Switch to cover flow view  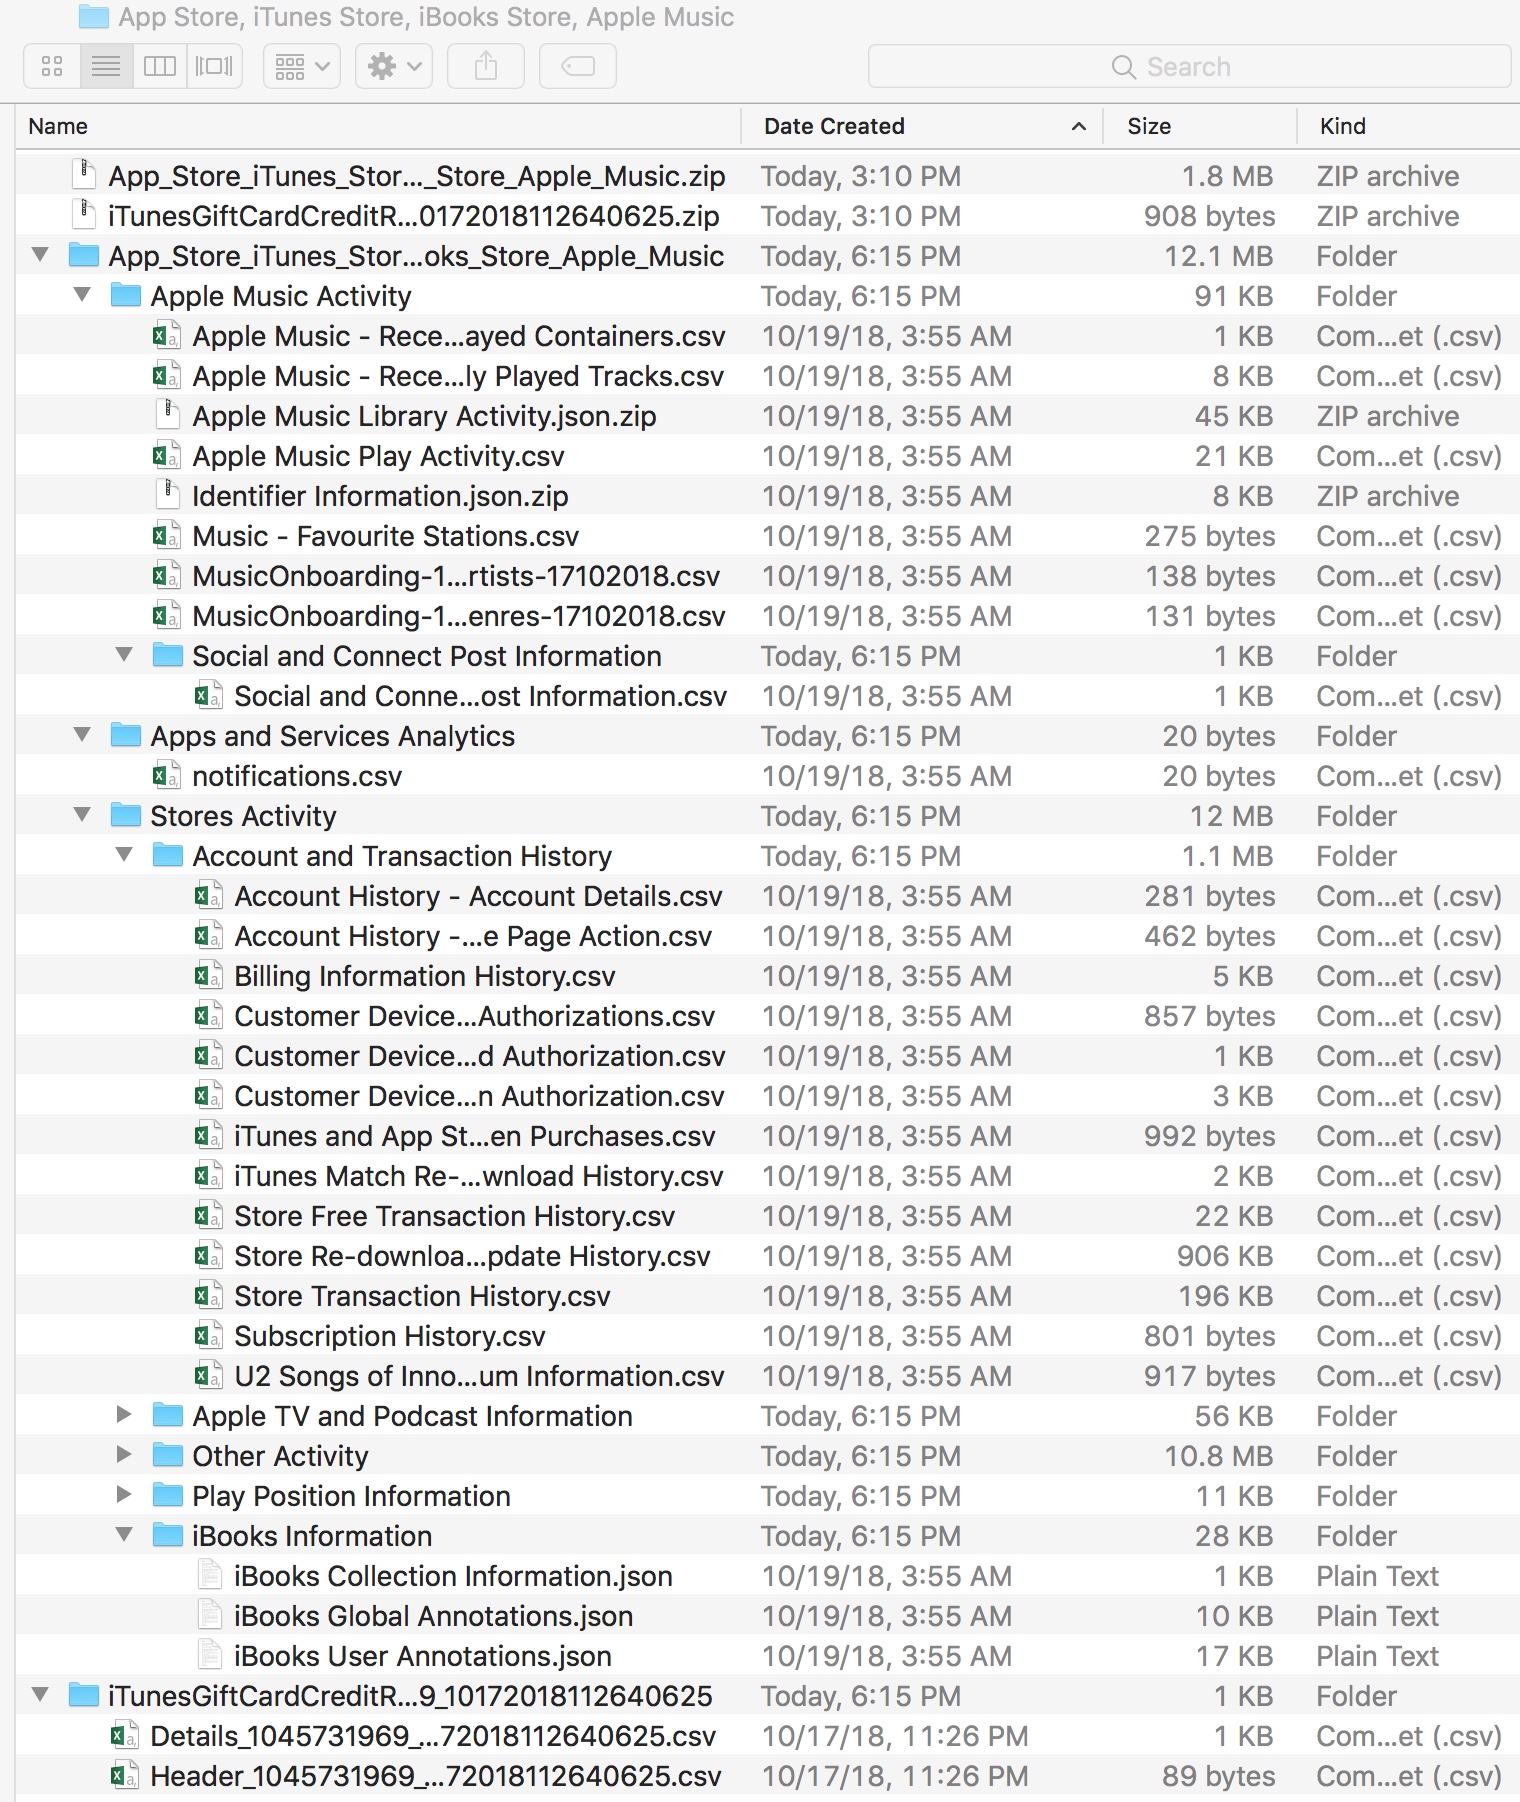[214, 67]
